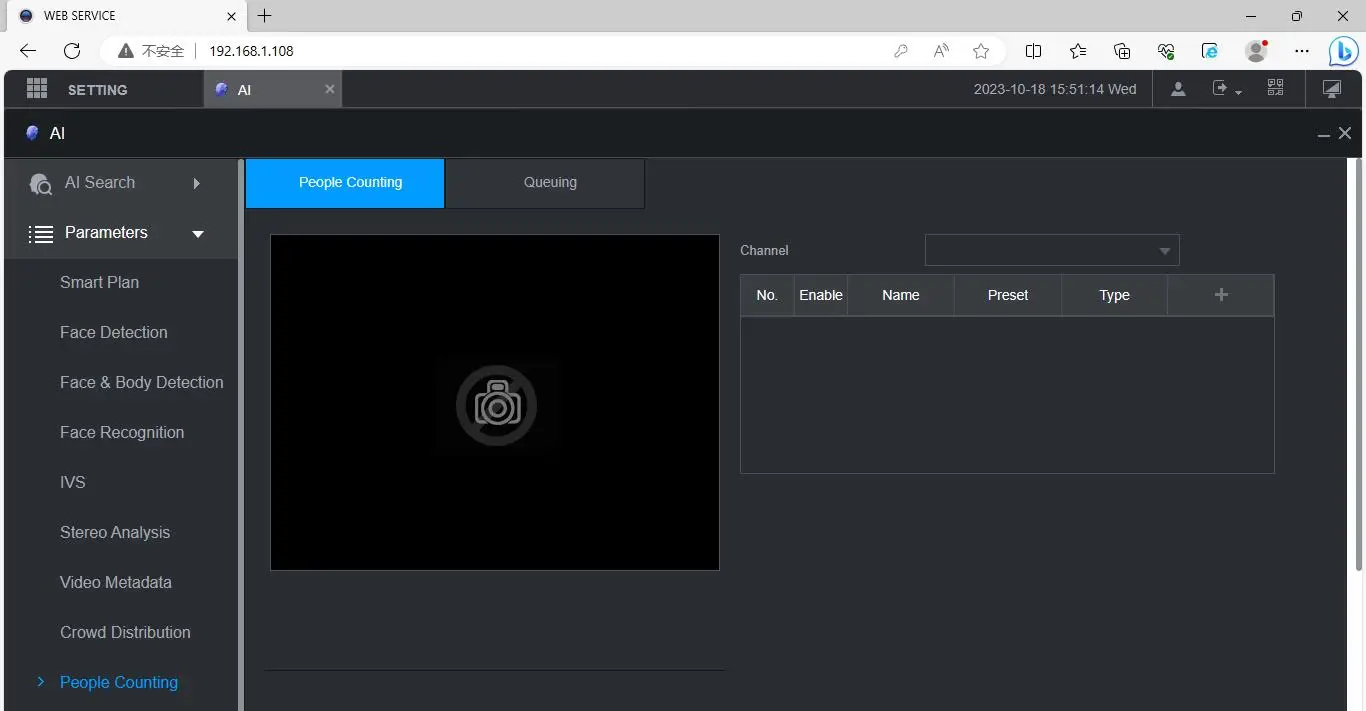Click the browser essentials heart icon
This screenshot has width=1366, height=711.
pyautogui.click(x=1166, y=51)
